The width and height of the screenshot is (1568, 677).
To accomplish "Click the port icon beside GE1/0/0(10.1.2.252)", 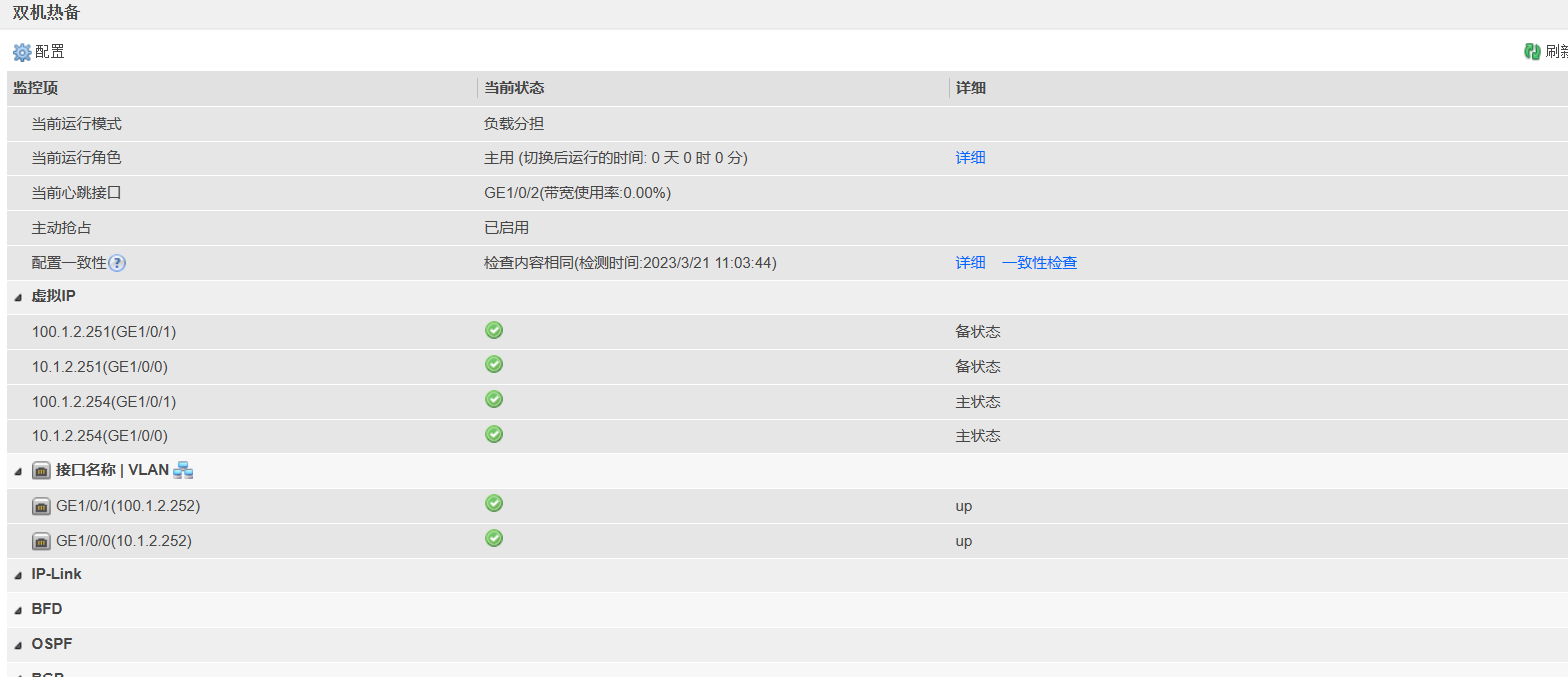I will coord(41,541).
